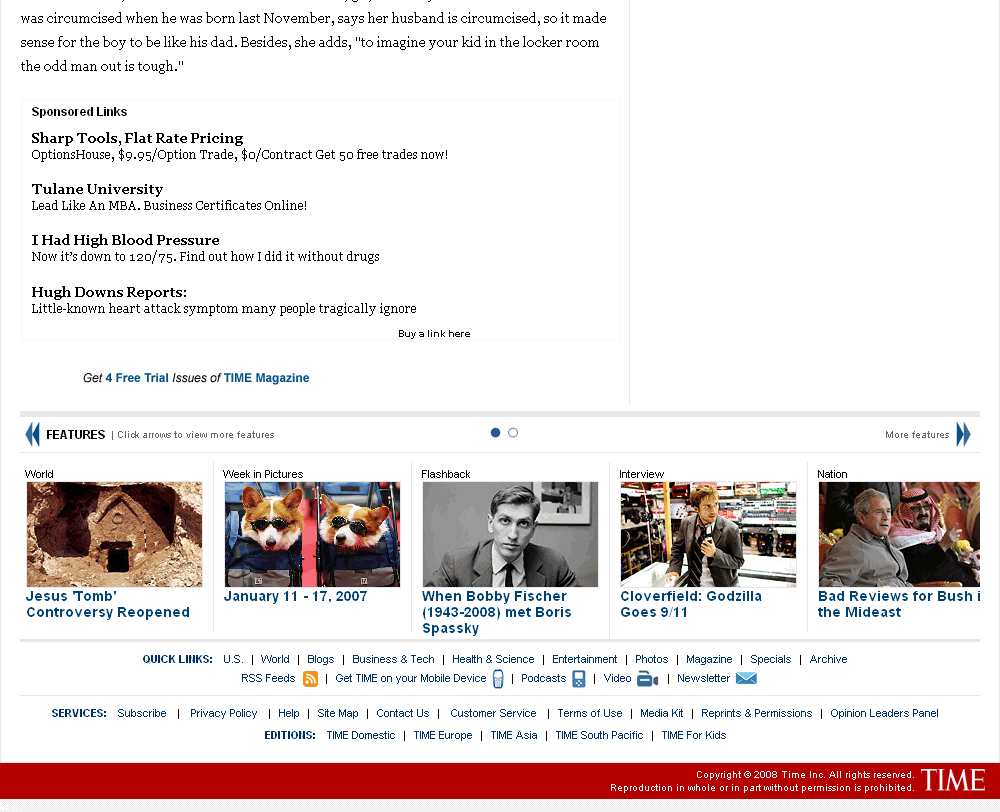Viewport: 1000px width, 812px height.
Task: Click 'Buy a link here'
Action: click(434, 334)
